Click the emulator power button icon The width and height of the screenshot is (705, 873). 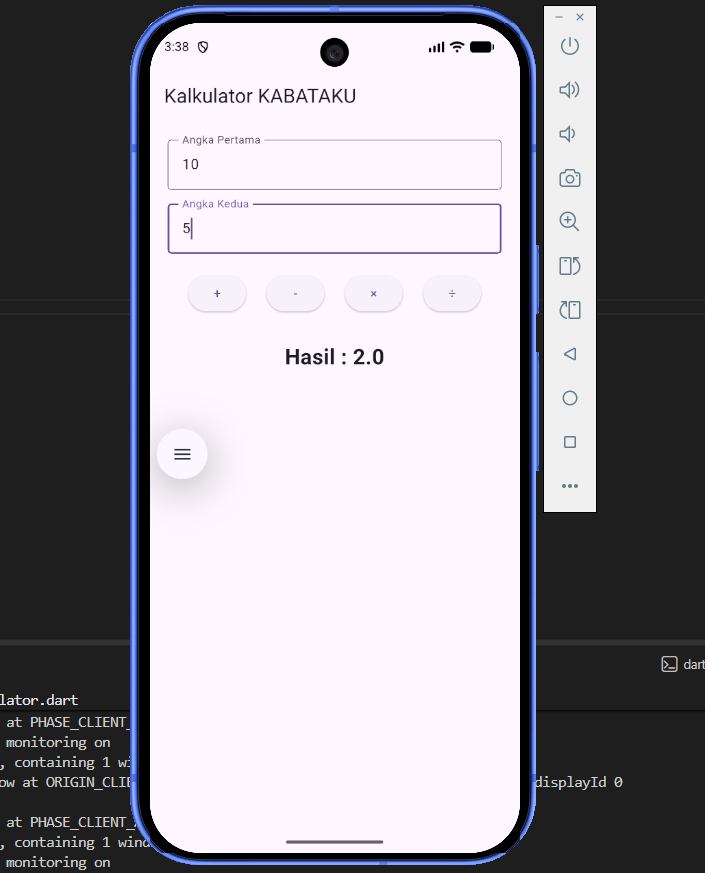(x=569, y=46)
